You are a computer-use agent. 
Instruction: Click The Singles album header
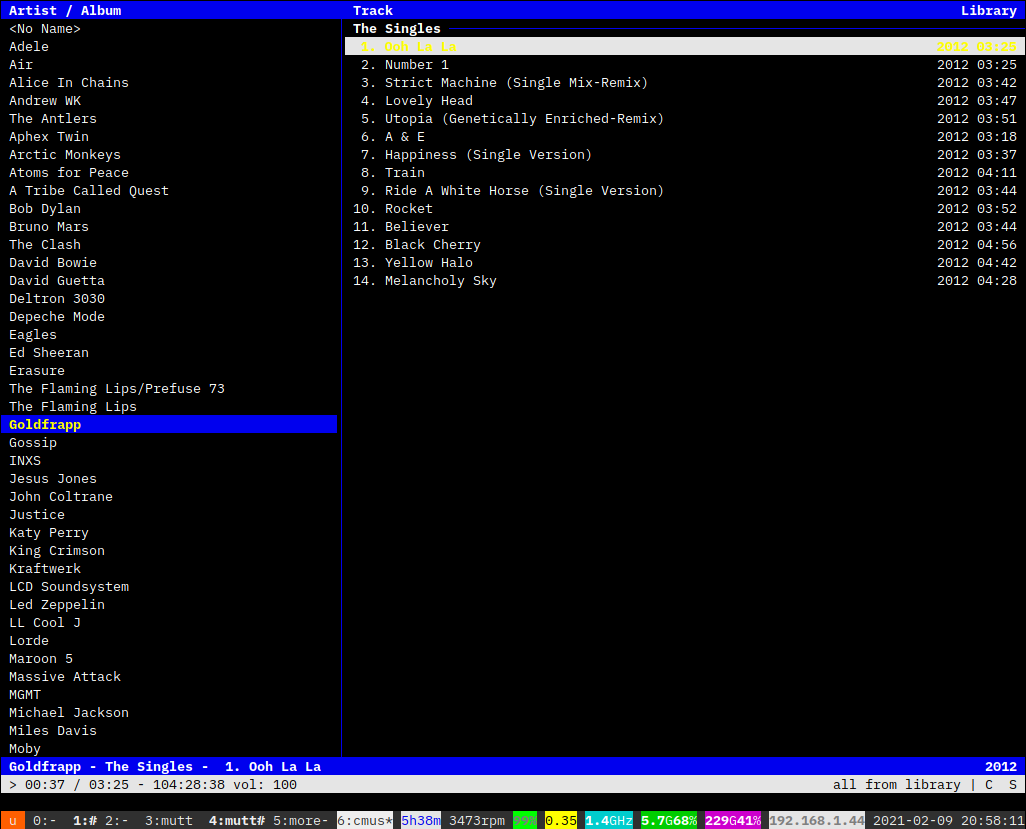click(397, 29)
